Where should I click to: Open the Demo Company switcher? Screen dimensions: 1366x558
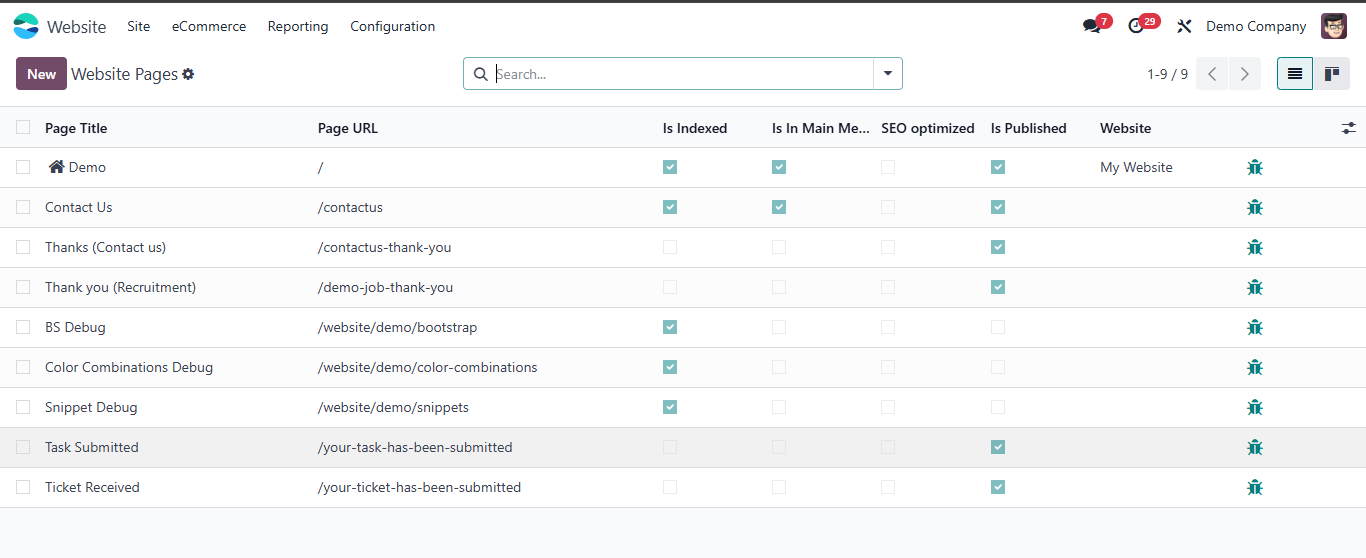[1256, 26]
